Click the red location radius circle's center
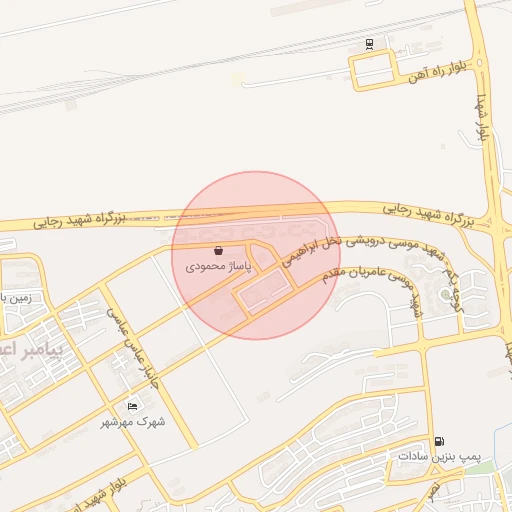512x512 pixels. [256, 256]
